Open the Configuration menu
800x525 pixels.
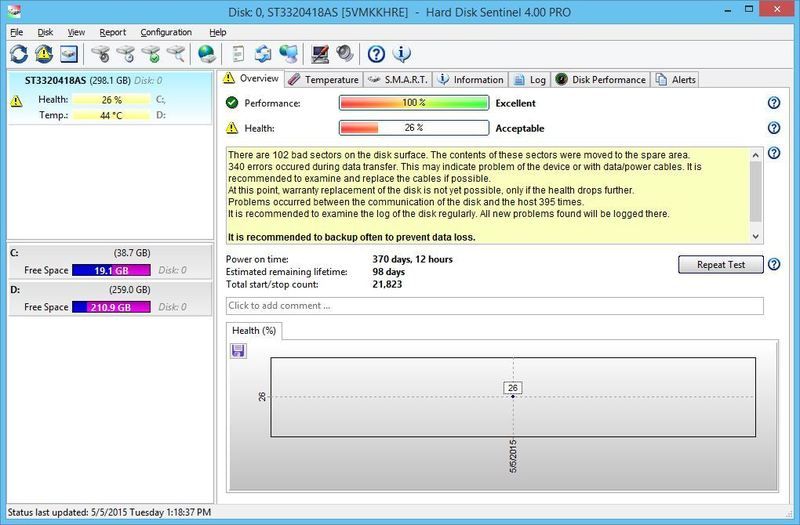[x=166, y=32]
